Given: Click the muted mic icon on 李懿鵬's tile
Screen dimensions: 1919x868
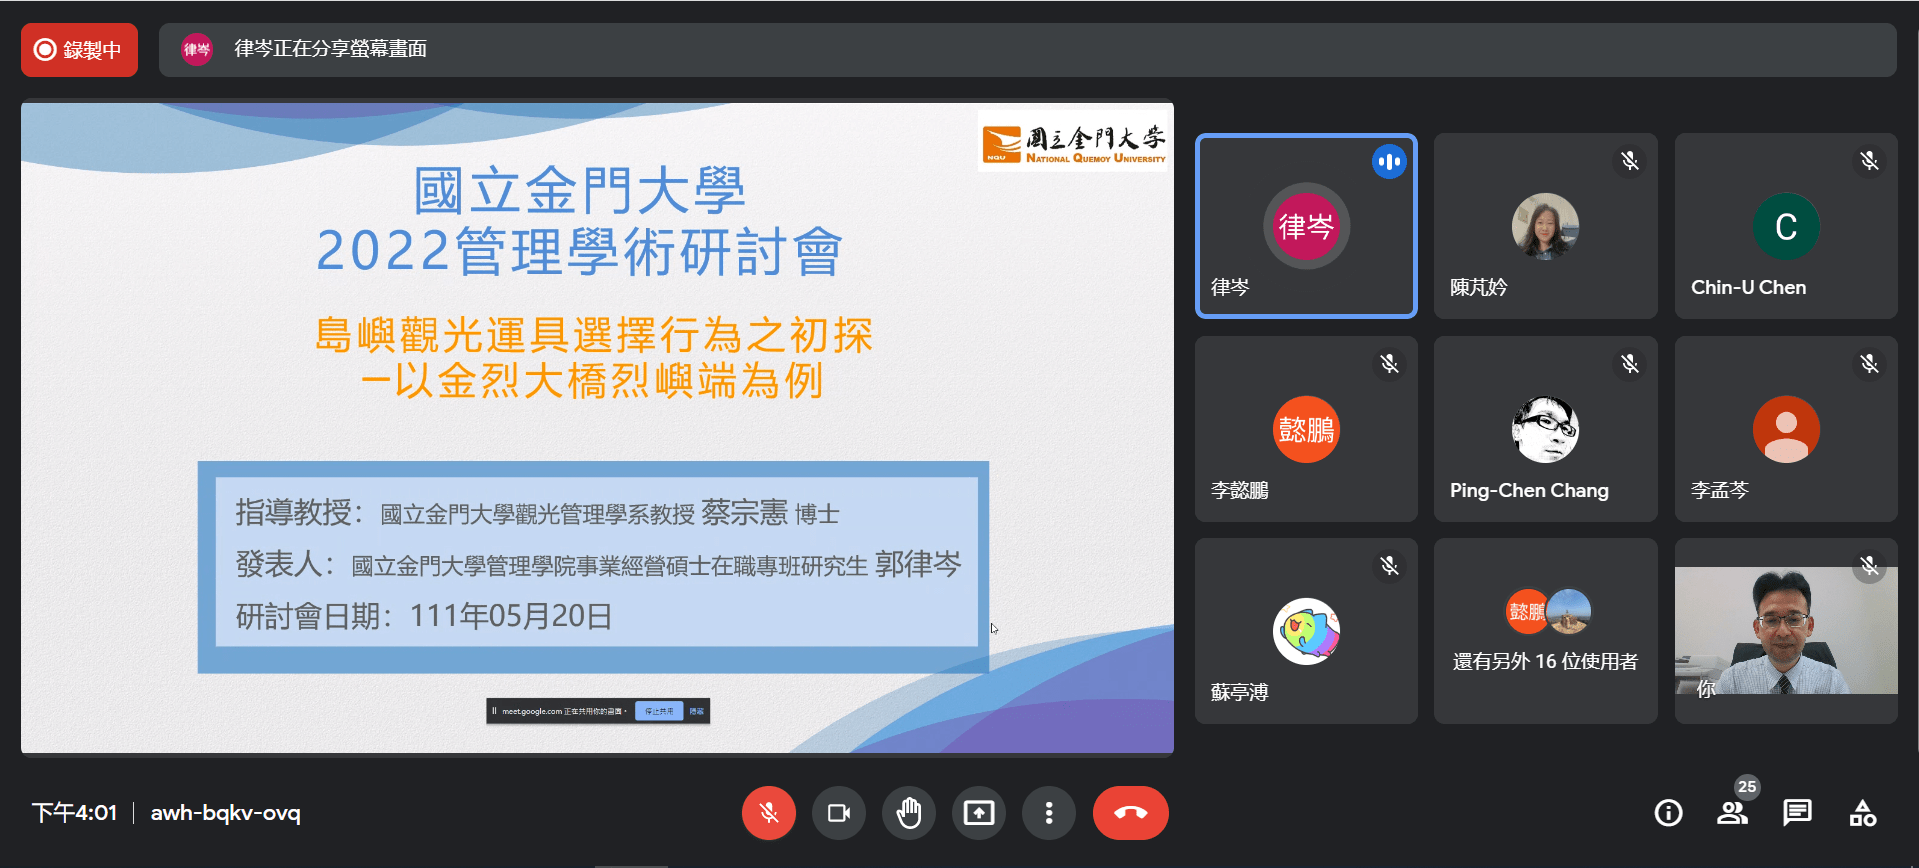Looking at the screenshot, I should coord(1389,364).
